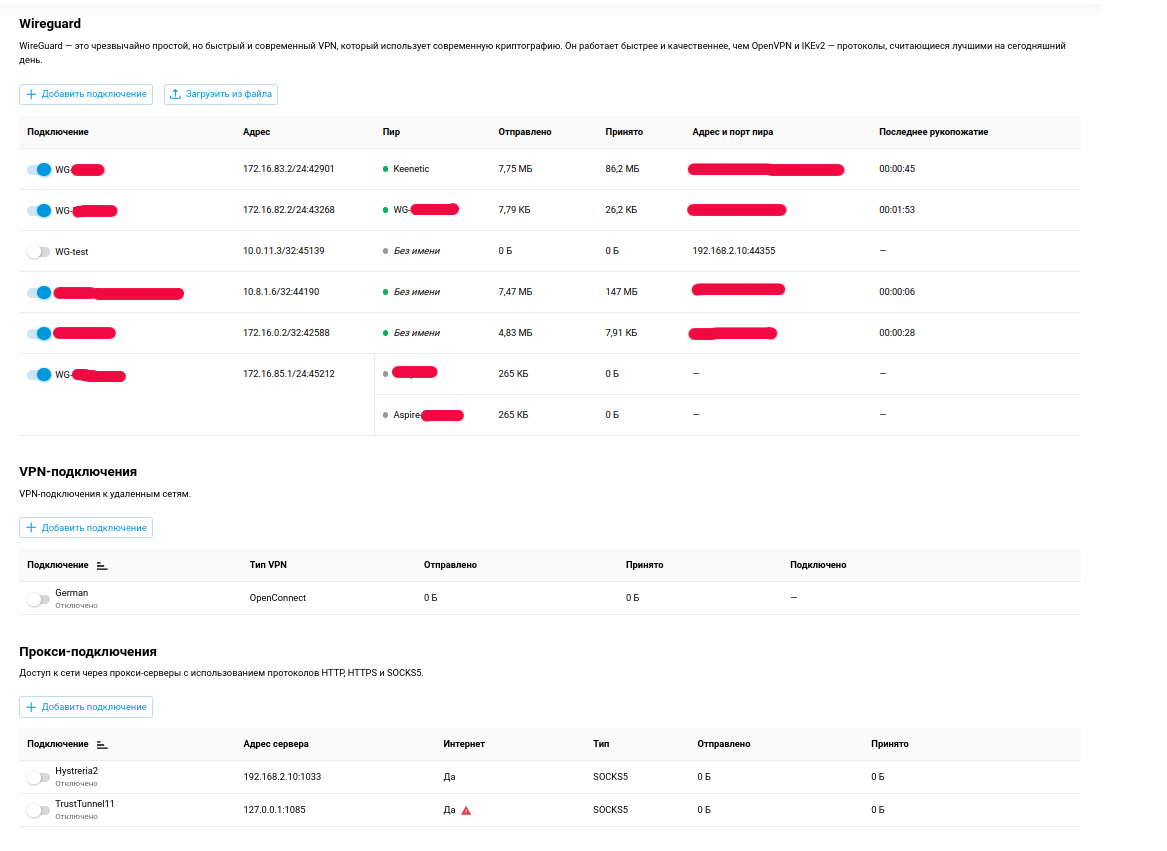The width and height of the screenshot is (1167, 851).
Task: Disable the Wireguard connection with address 172.16.83.2/24:42901
Action: (x=39, y=170)
